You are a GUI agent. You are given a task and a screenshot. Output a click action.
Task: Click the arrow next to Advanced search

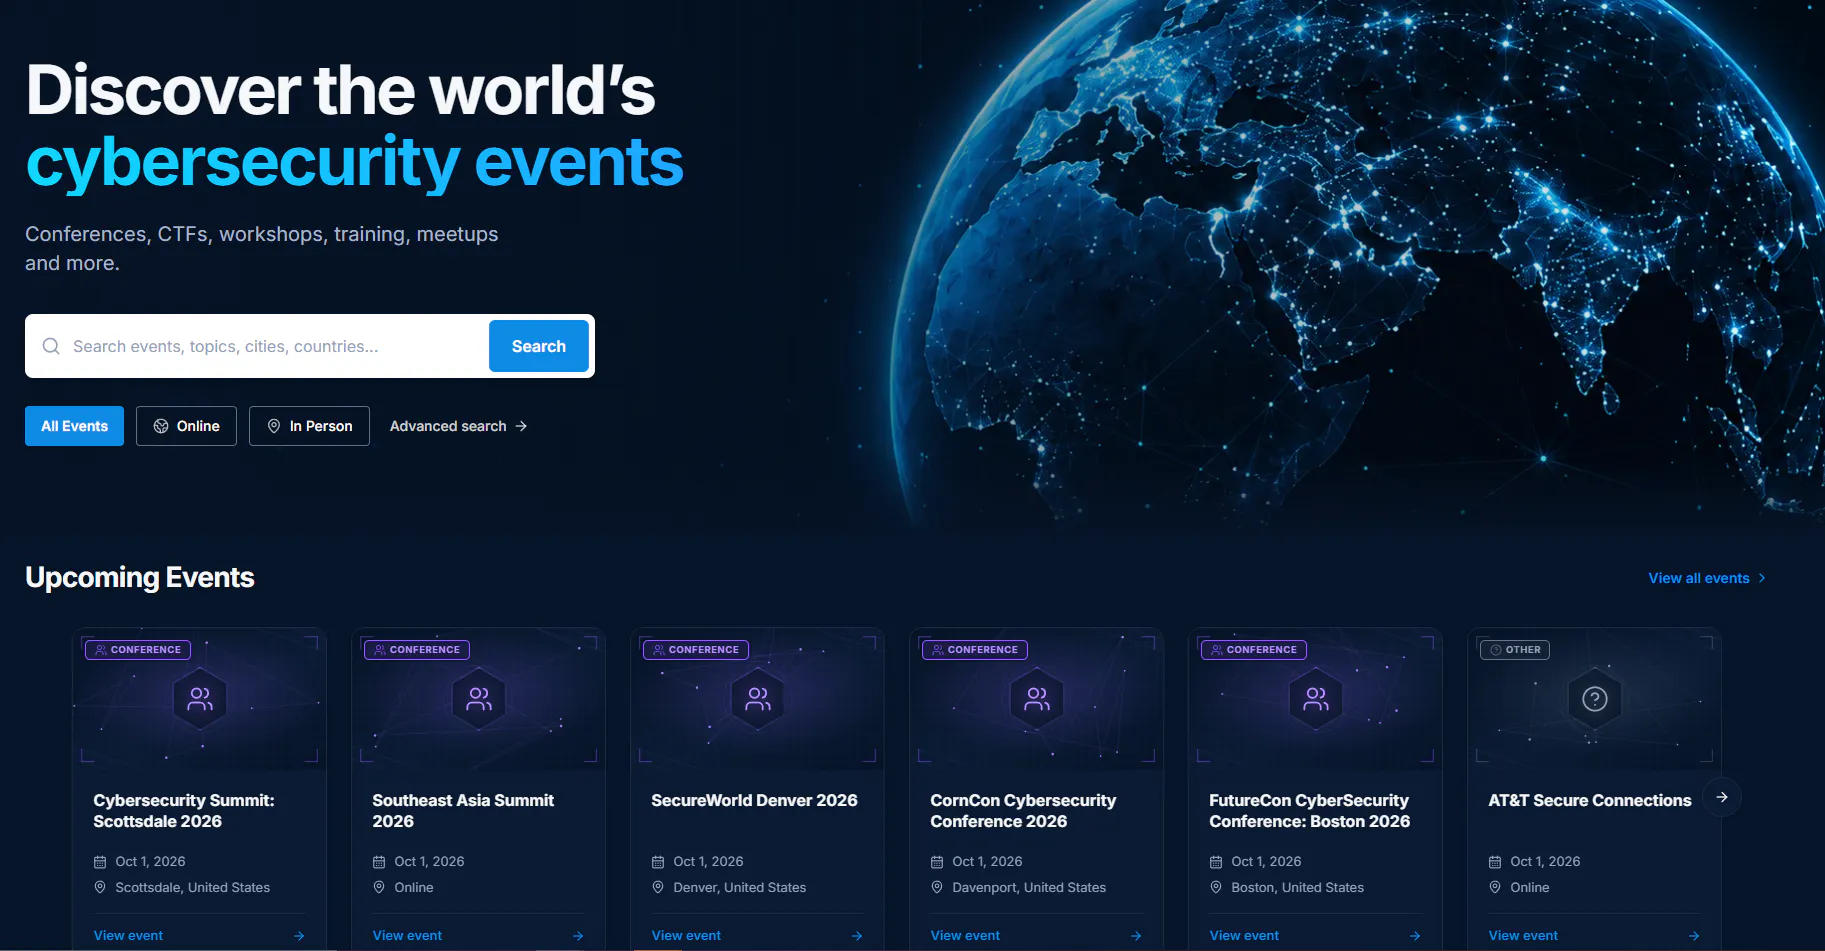[521, 426]
